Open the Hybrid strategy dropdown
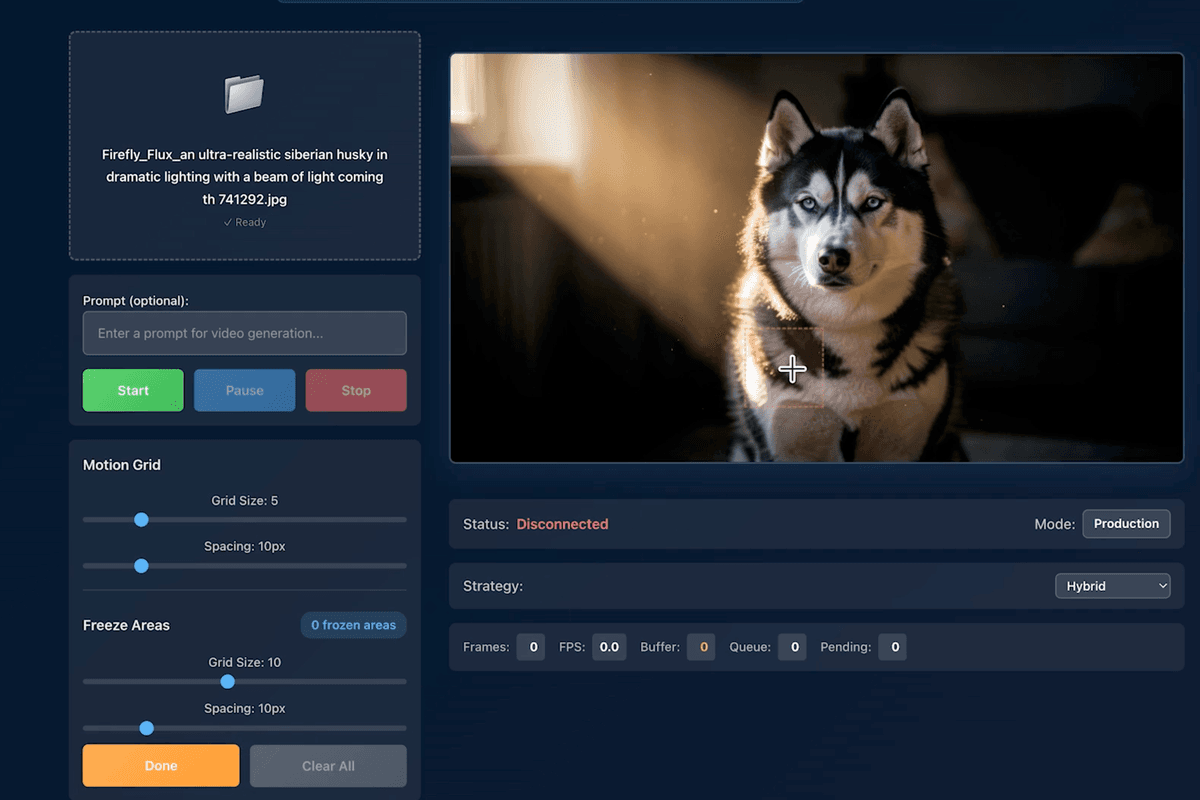The width and height of the screenshot is (1200, 800). [1112, 586]
